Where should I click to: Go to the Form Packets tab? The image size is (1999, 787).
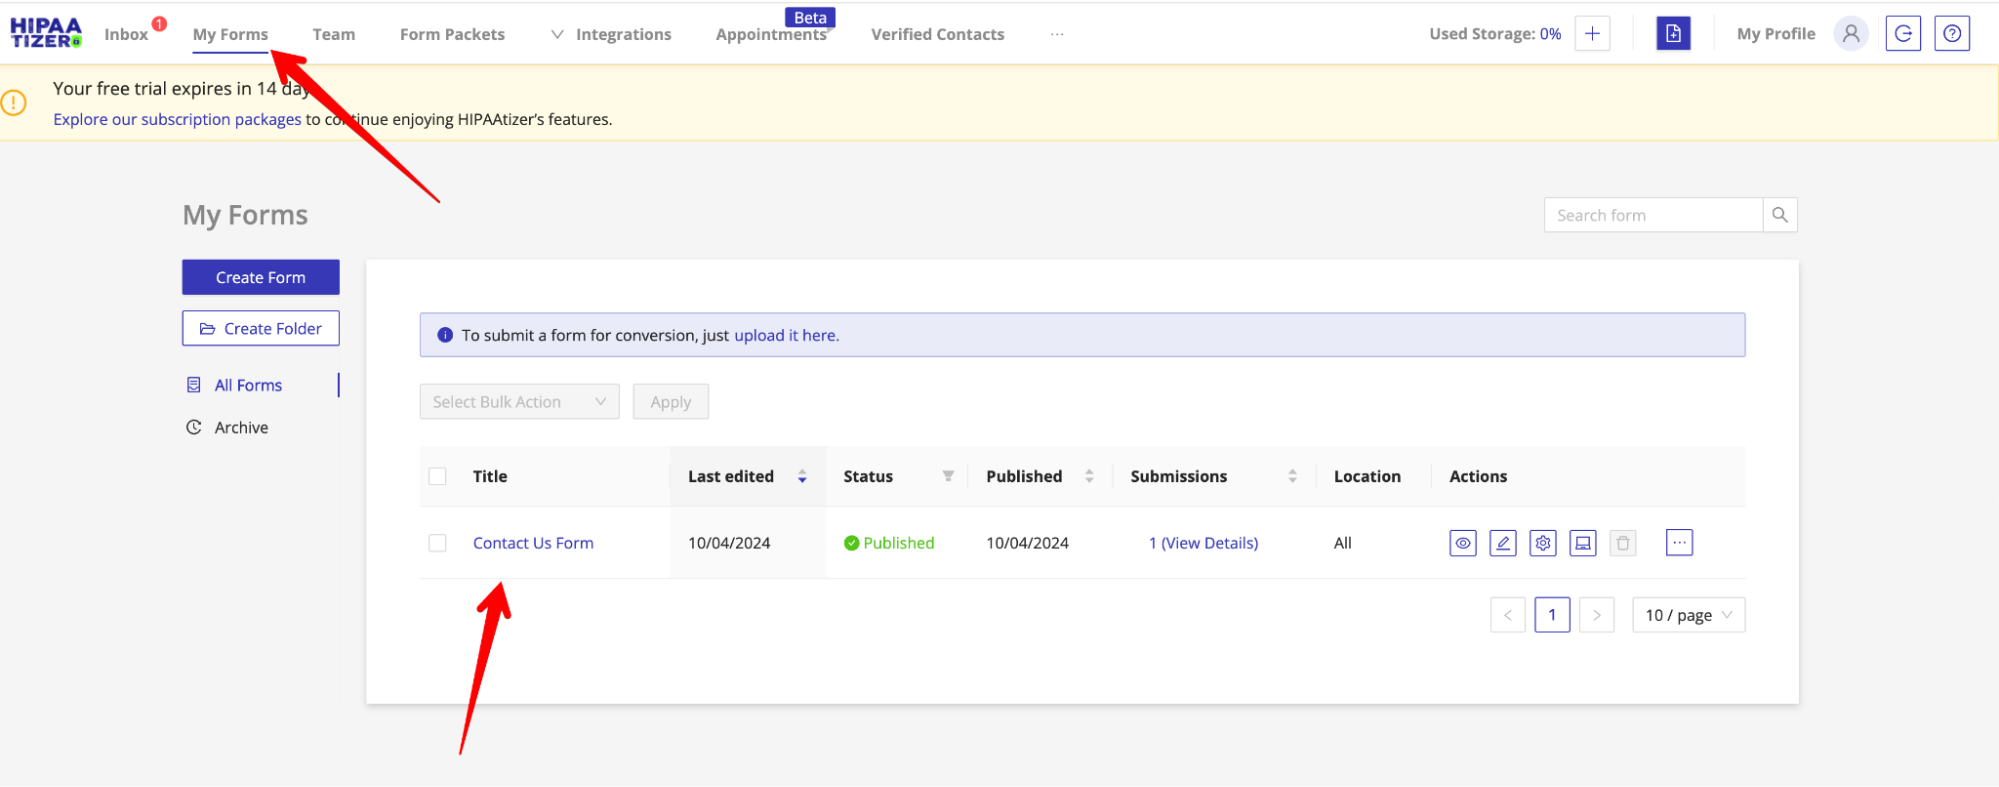pyautogui.click(x=452, y=34)
